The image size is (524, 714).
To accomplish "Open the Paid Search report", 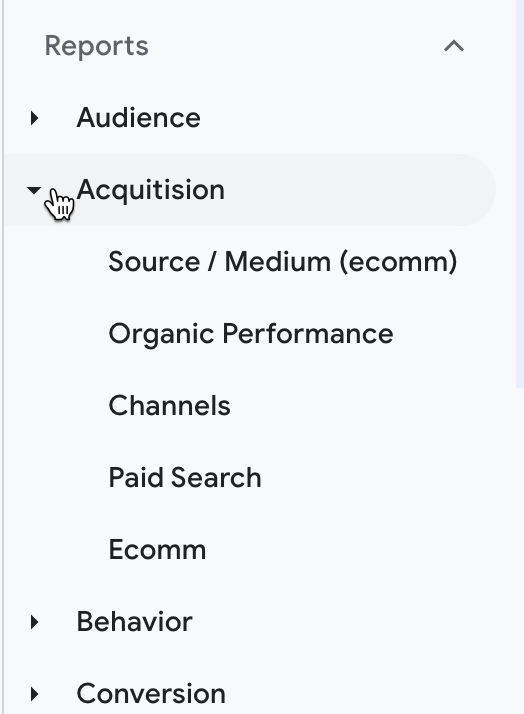I will point(185,477).
